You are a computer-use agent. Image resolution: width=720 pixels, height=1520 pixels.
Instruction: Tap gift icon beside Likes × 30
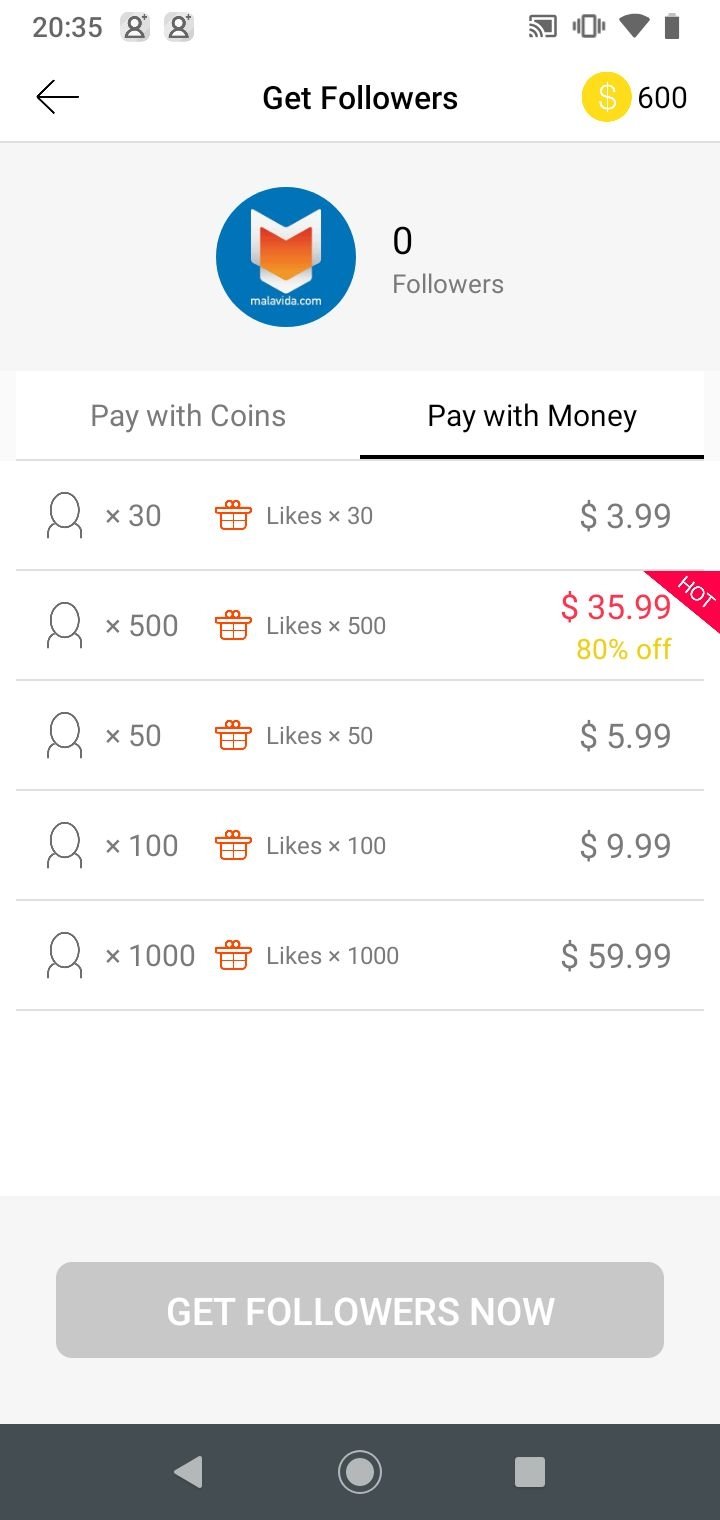click(x=233, y=516)
